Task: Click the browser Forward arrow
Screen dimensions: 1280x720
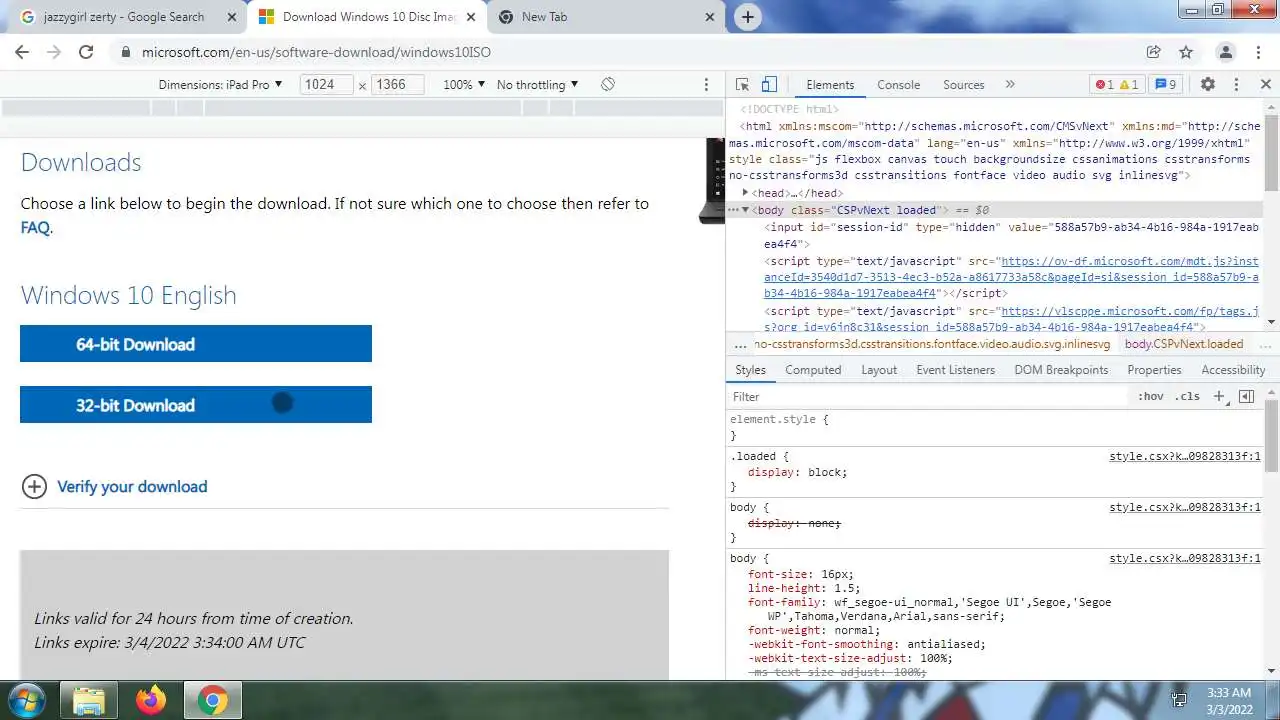Action: pyautogui.click(x=54, y=52)
